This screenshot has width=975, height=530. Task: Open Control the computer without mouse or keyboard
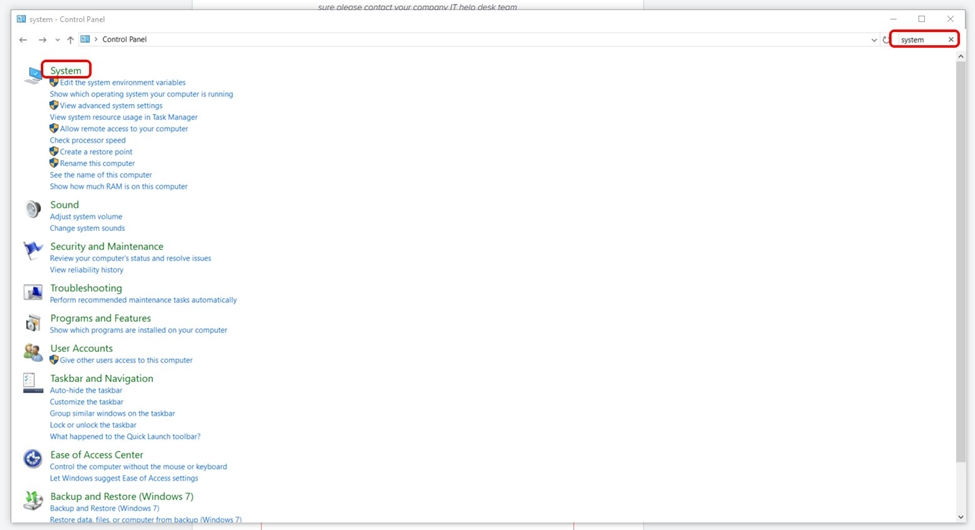139,467
